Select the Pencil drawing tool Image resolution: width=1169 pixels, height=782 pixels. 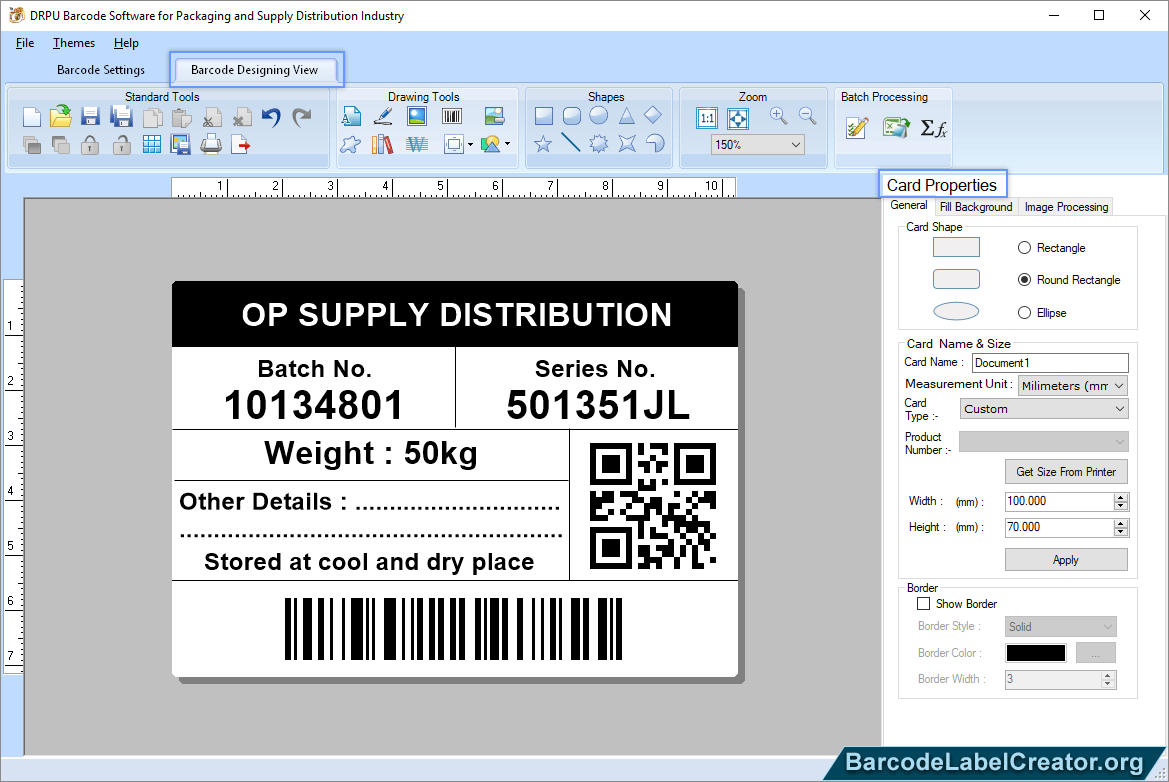pyautogui.click(x=383, y=116)
